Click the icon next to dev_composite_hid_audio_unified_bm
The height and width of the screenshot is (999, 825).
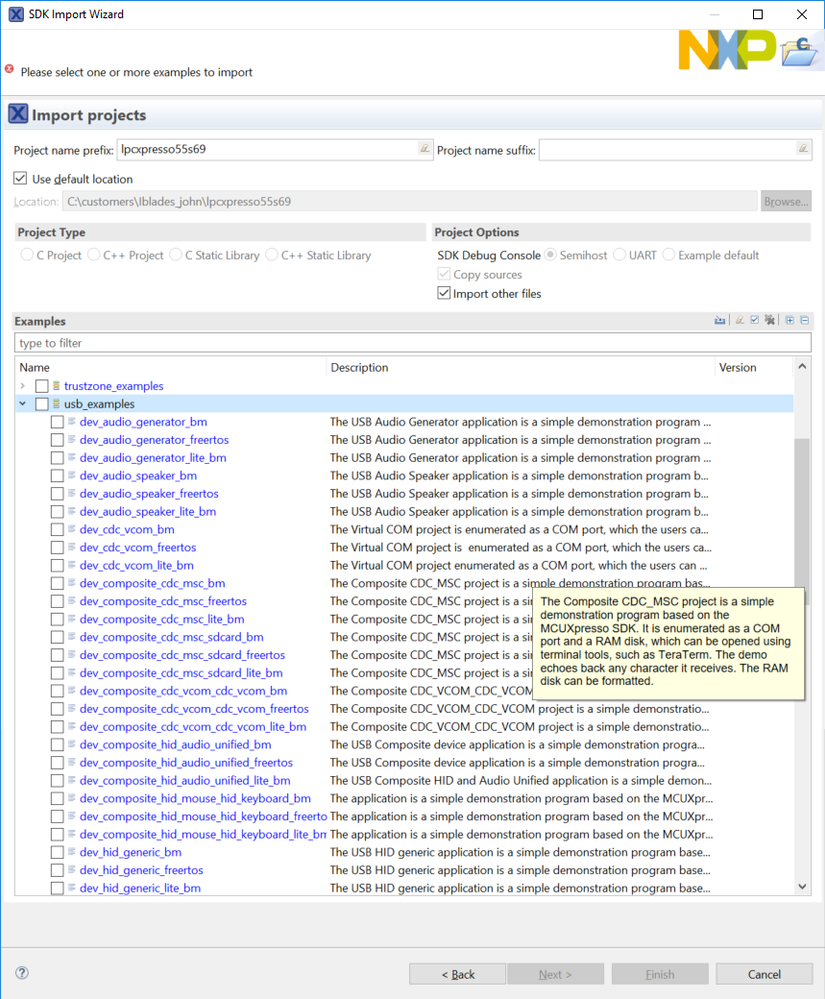[72, 744]
